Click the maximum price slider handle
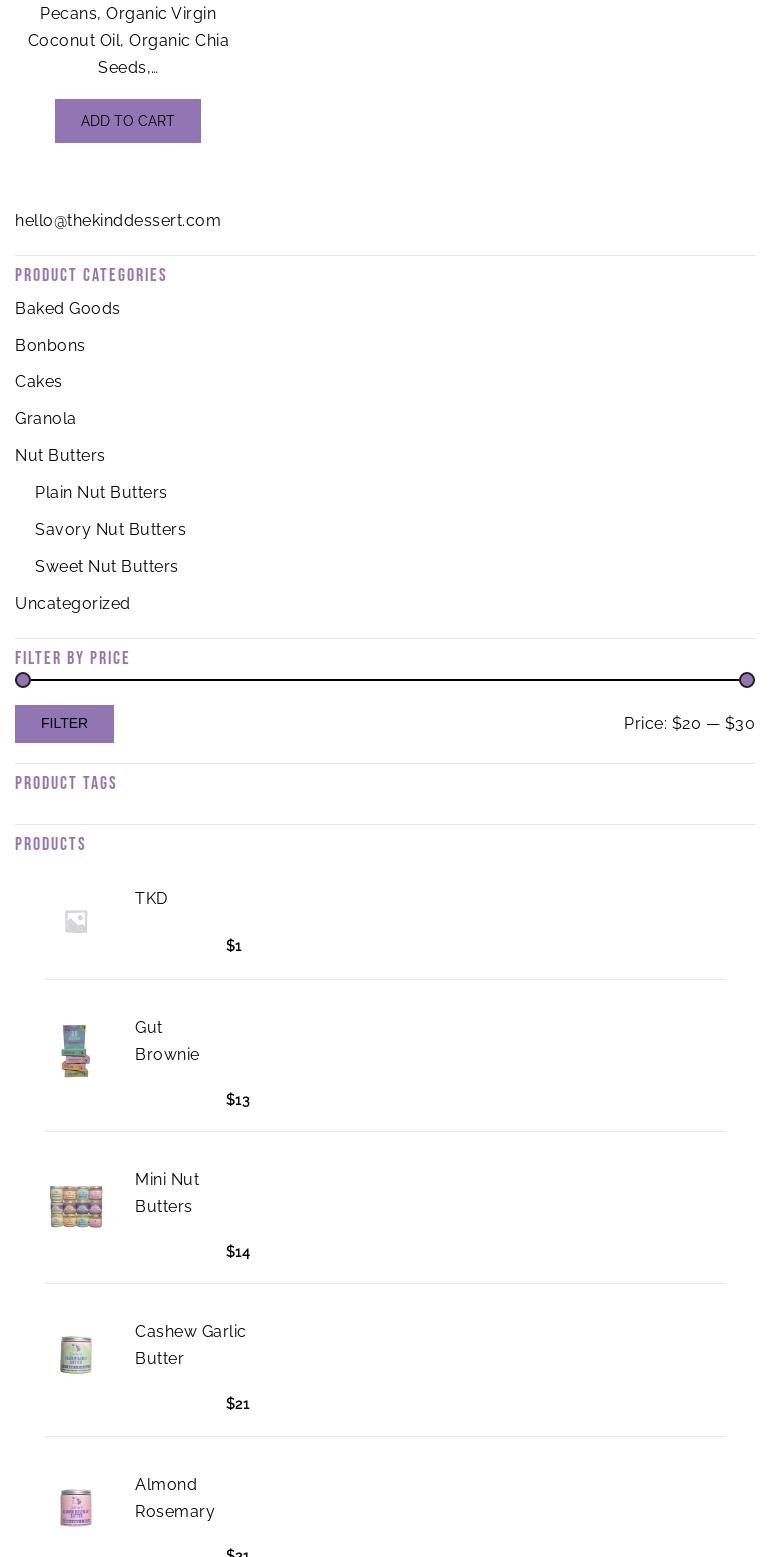770x1557 pixels. click(747, 680)
